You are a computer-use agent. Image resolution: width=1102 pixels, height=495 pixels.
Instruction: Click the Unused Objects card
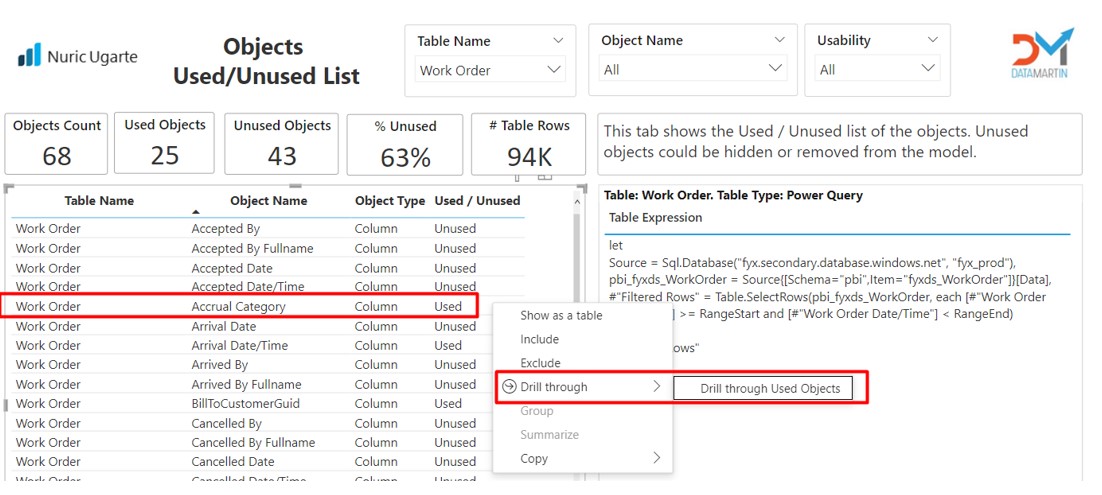click(282, 144)
